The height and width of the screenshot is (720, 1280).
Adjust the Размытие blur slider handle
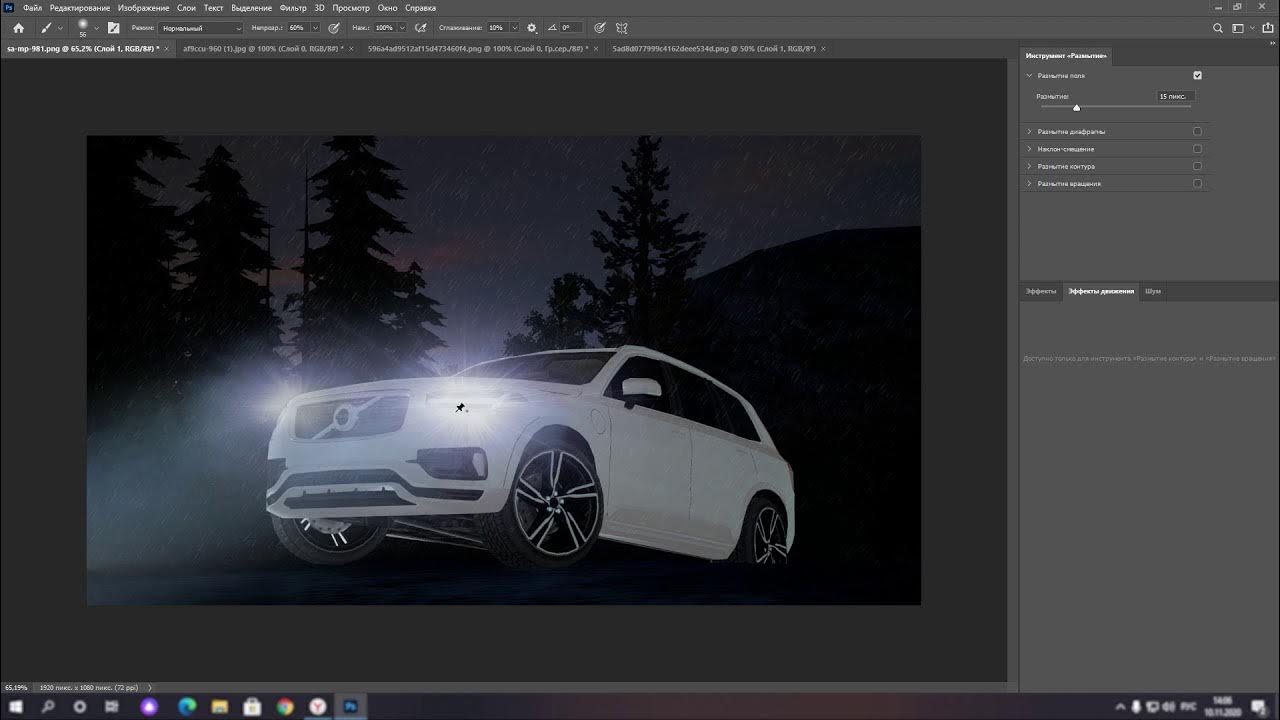pos(1076,107)
